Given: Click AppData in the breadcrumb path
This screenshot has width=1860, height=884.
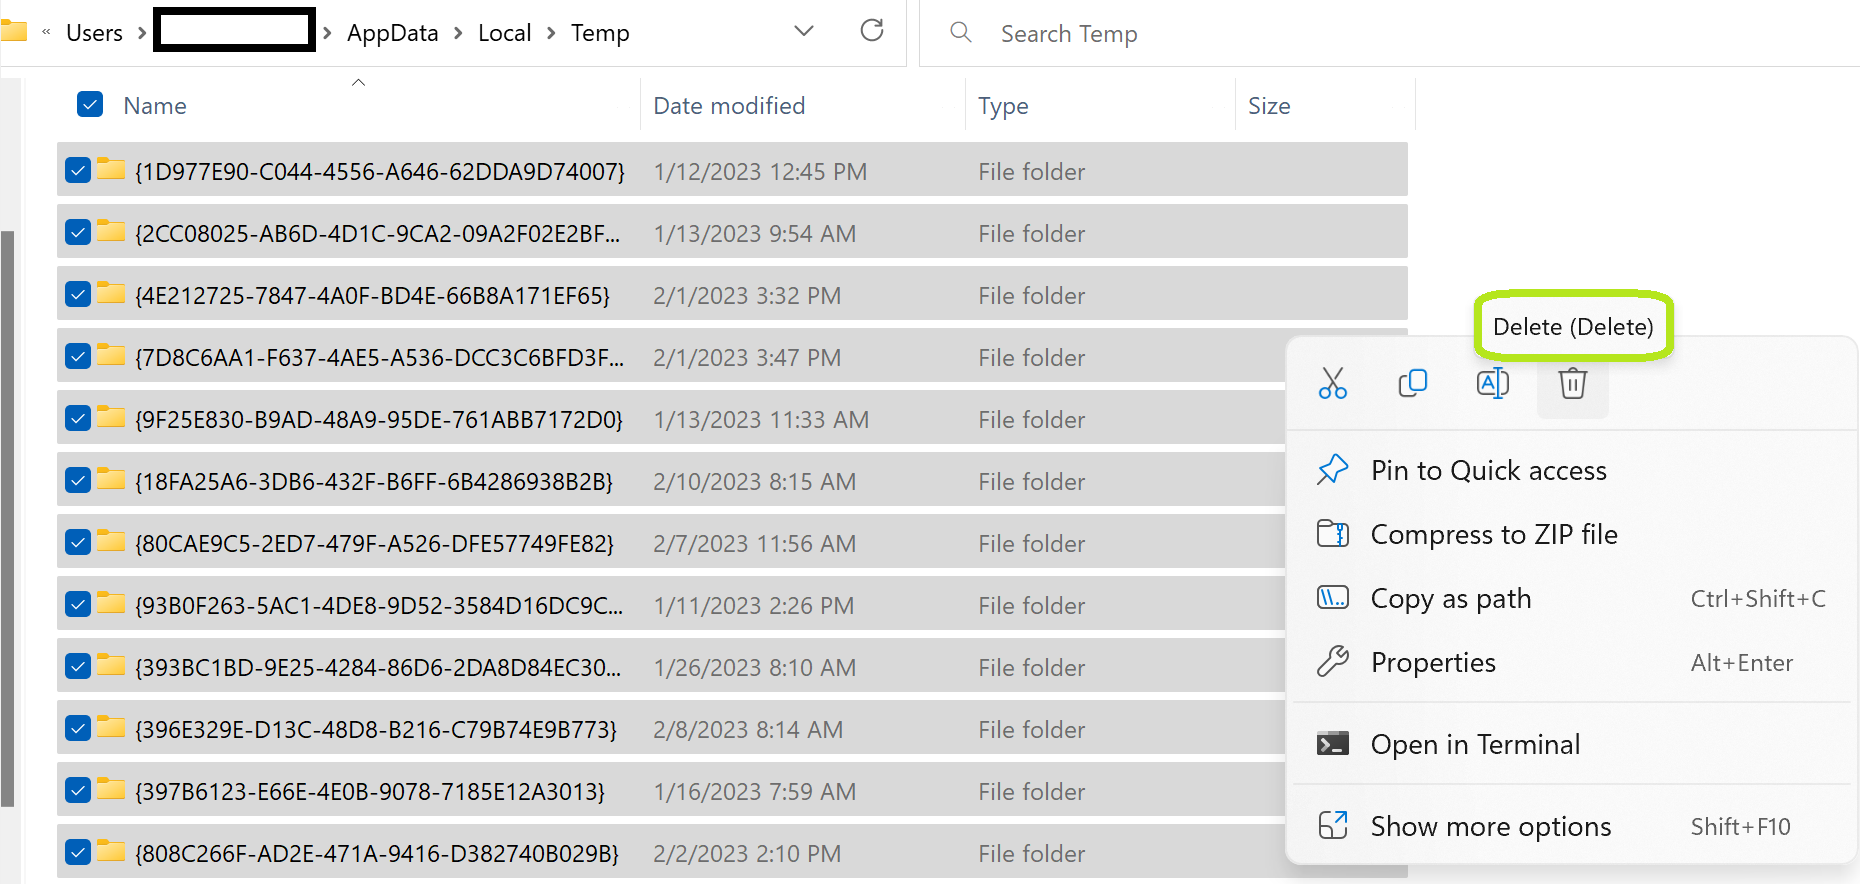Looking at the screenshot, I should (x=392, y=33).
